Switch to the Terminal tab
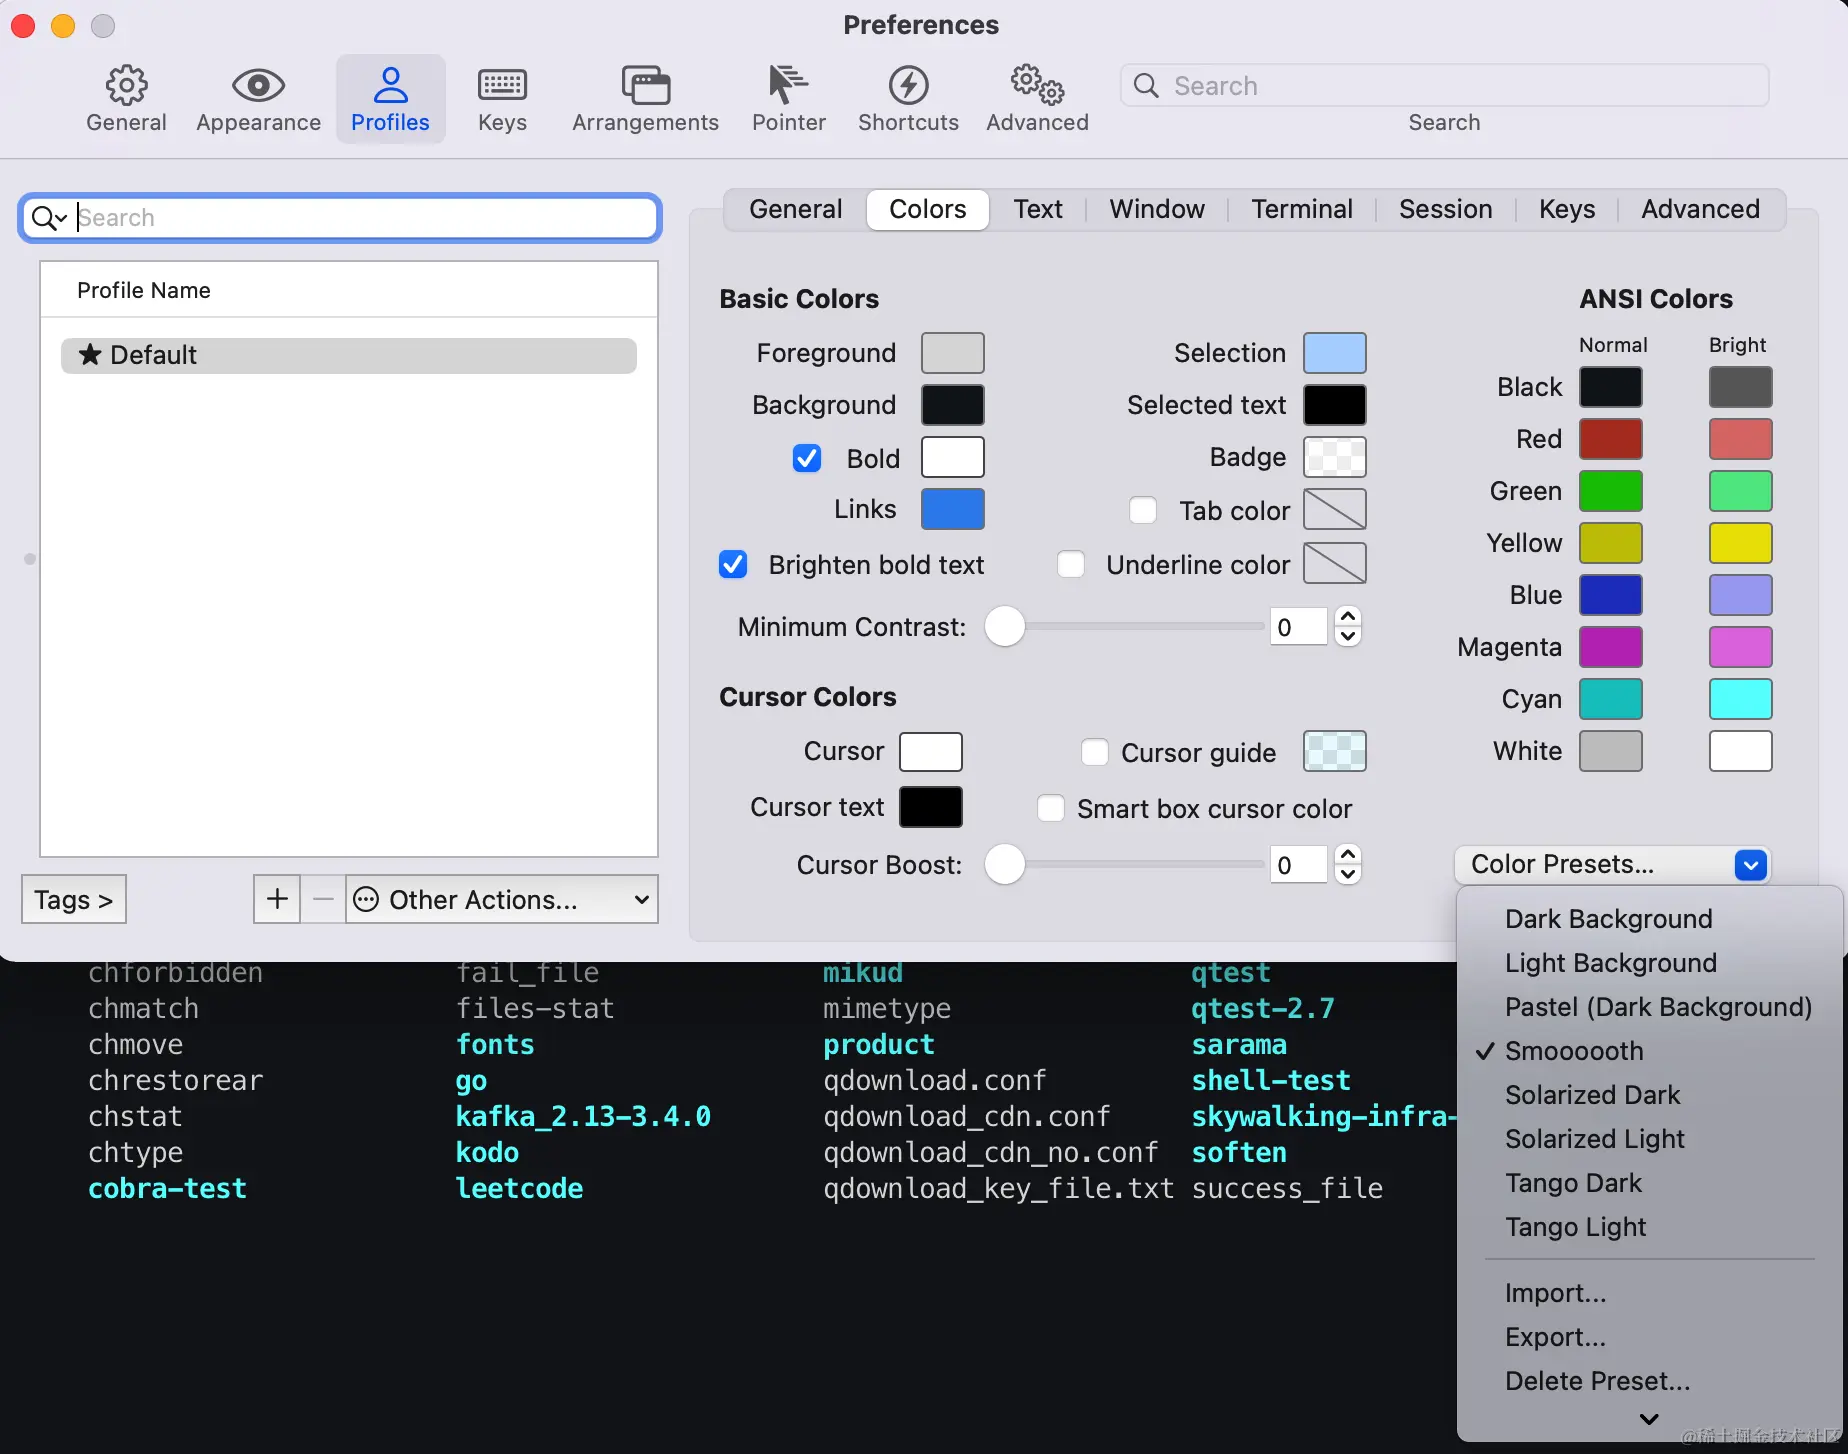1848x1454 pixels. (1302, 209)
